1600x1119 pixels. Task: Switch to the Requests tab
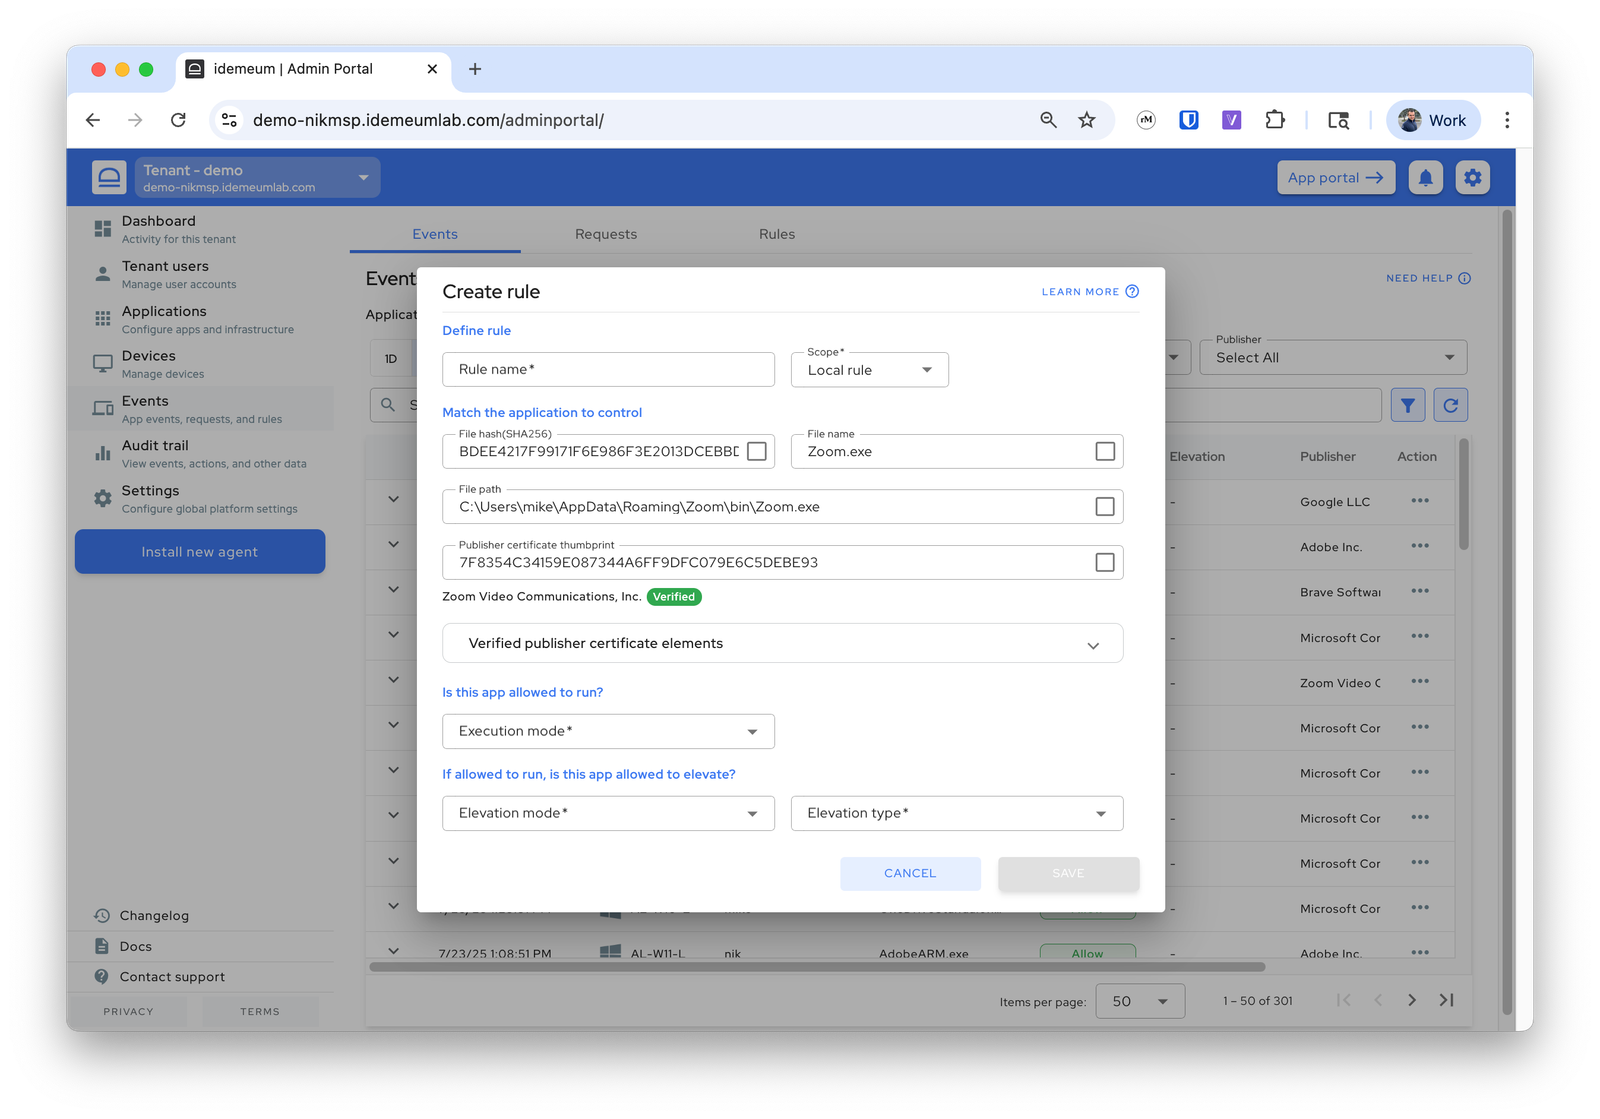click(x=606, y=234)
